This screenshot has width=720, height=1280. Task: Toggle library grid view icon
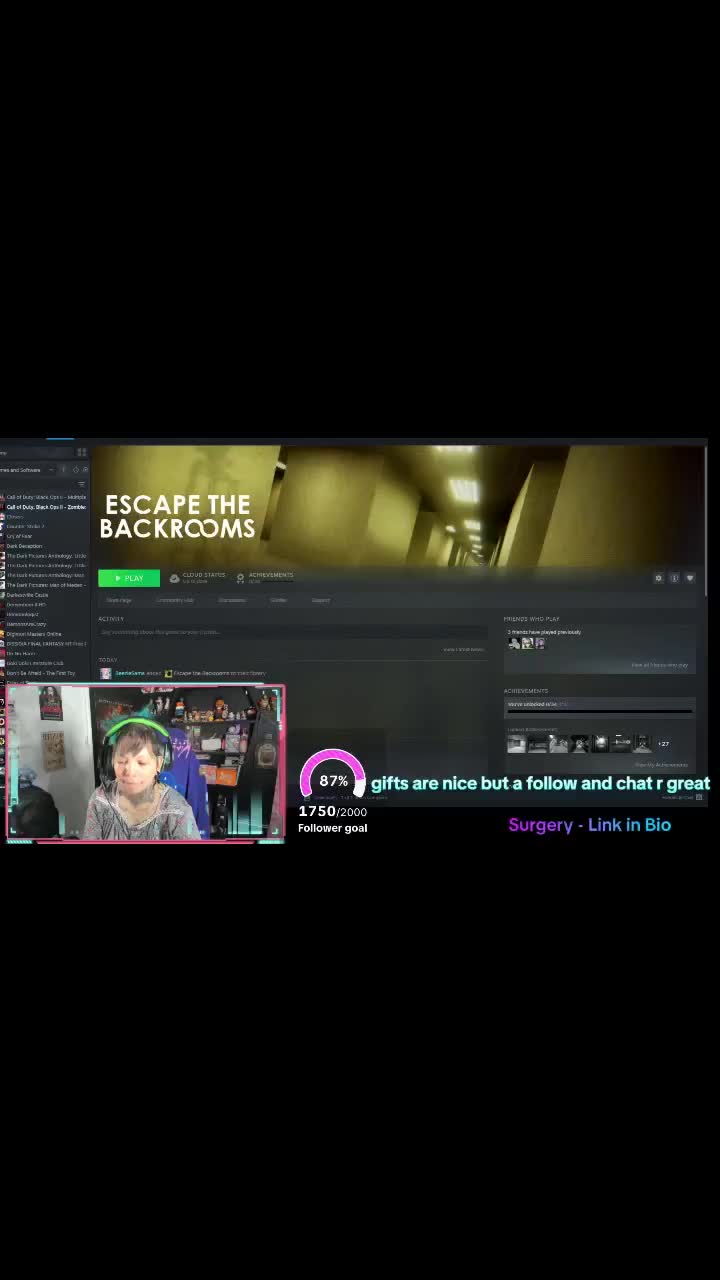tap(82, 452)
